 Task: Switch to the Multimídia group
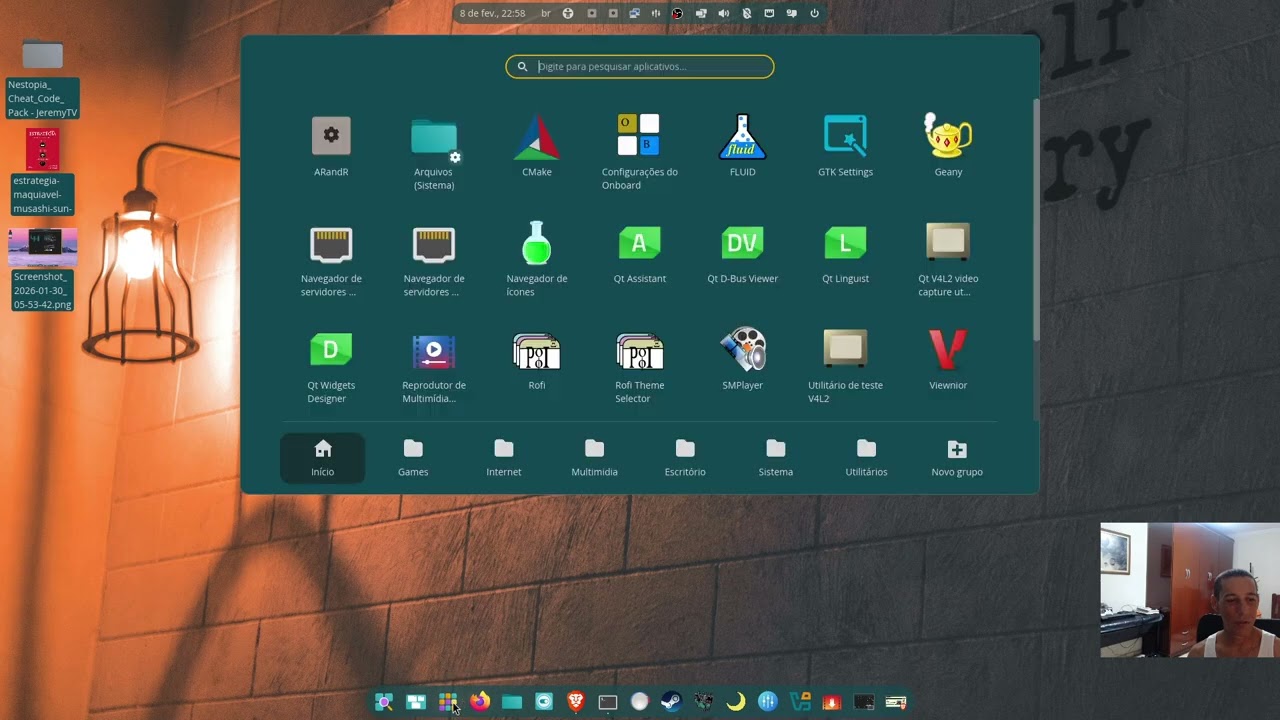tap(594, 458)
